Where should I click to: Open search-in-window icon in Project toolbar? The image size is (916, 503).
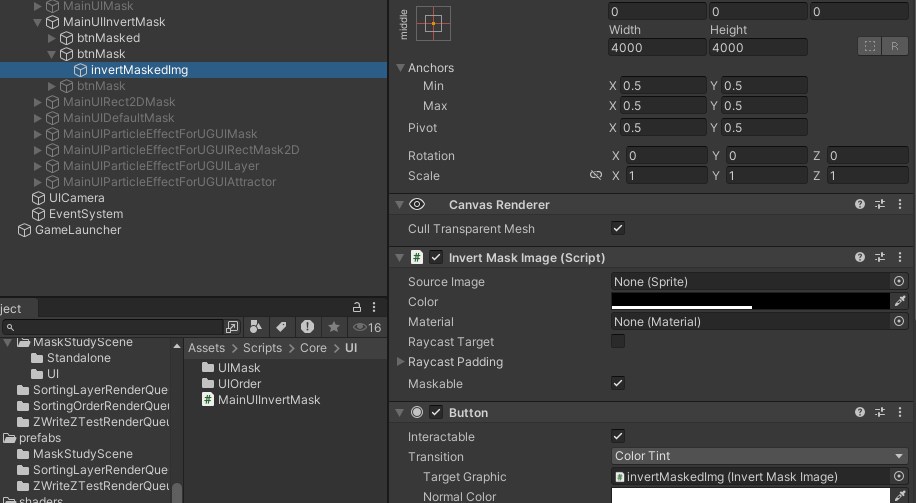(x=232, y=327)
